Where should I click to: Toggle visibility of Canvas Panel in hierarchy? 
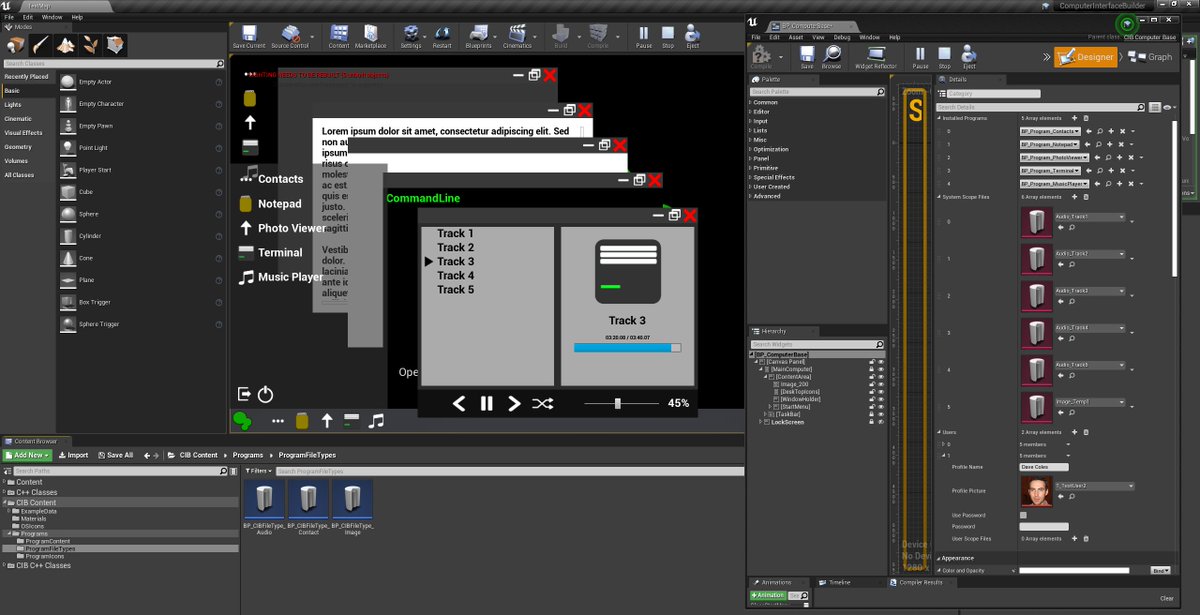(881, 362)
